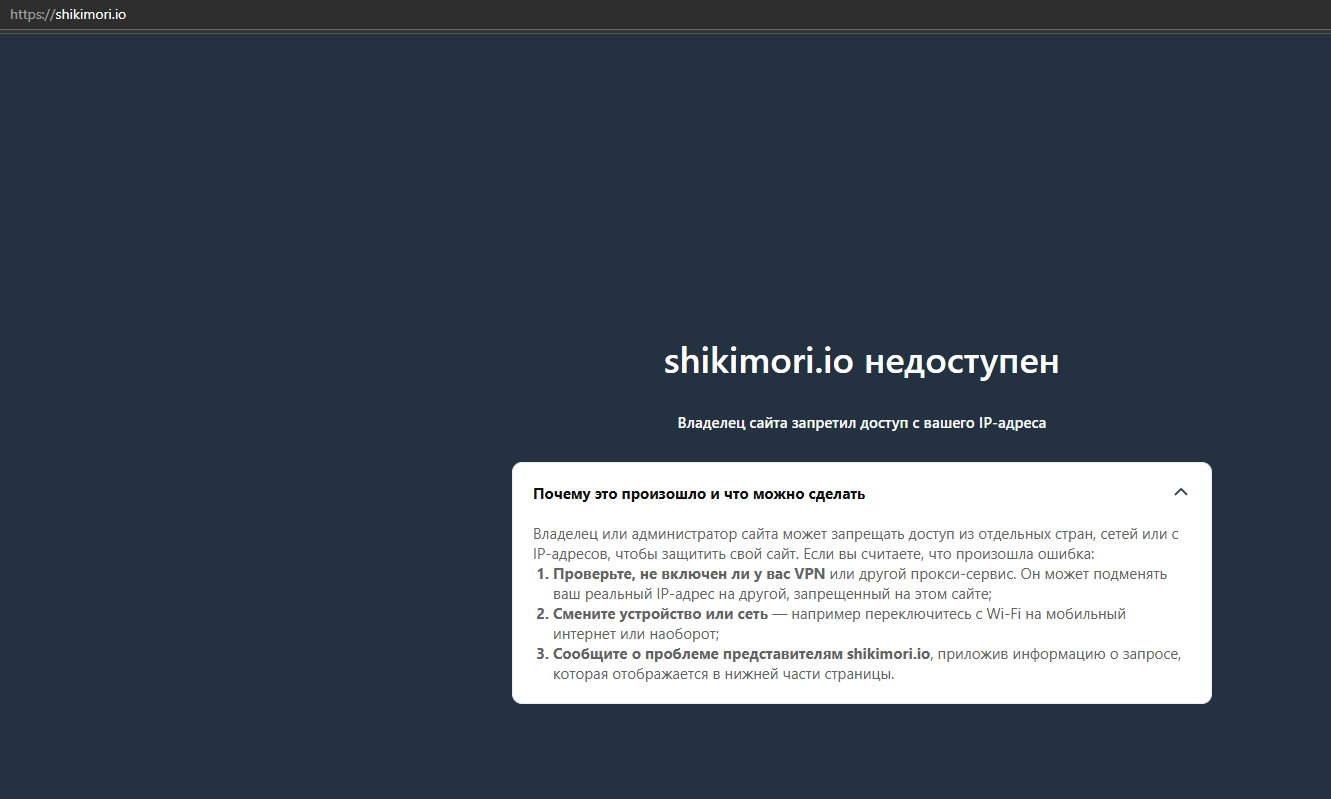Click the paragraph starting "Владелец или администратор сайта"
Image resolution: width=1331 pixels, height=799 pixels.
[x=856, y=544]
